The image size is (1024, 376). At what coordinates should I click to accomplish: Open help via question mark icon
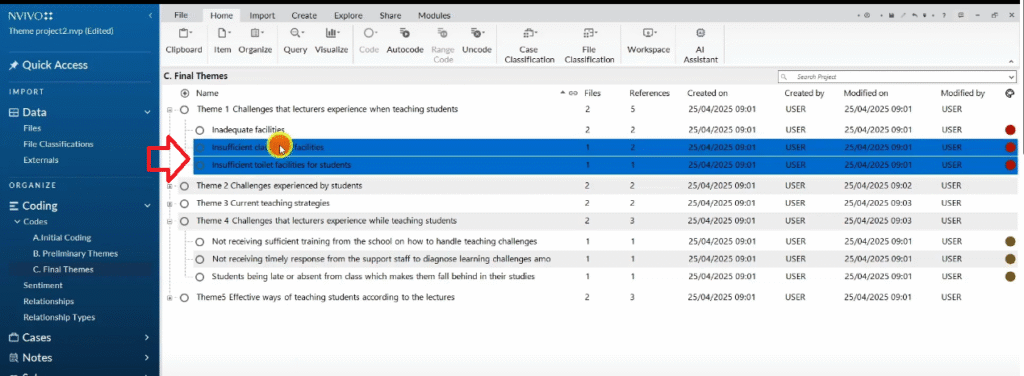tap(943, 15)
